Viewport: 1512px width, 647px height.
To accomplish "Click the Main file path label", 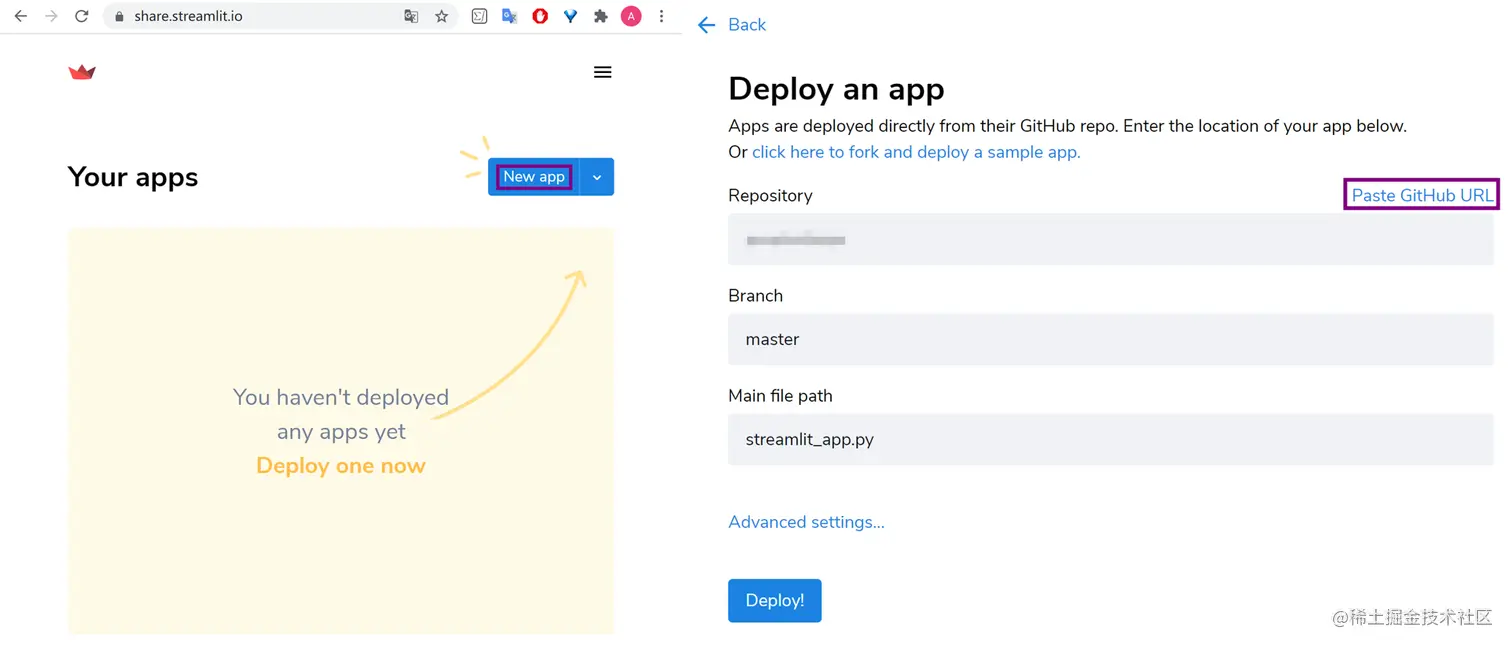I will (780, 395).
